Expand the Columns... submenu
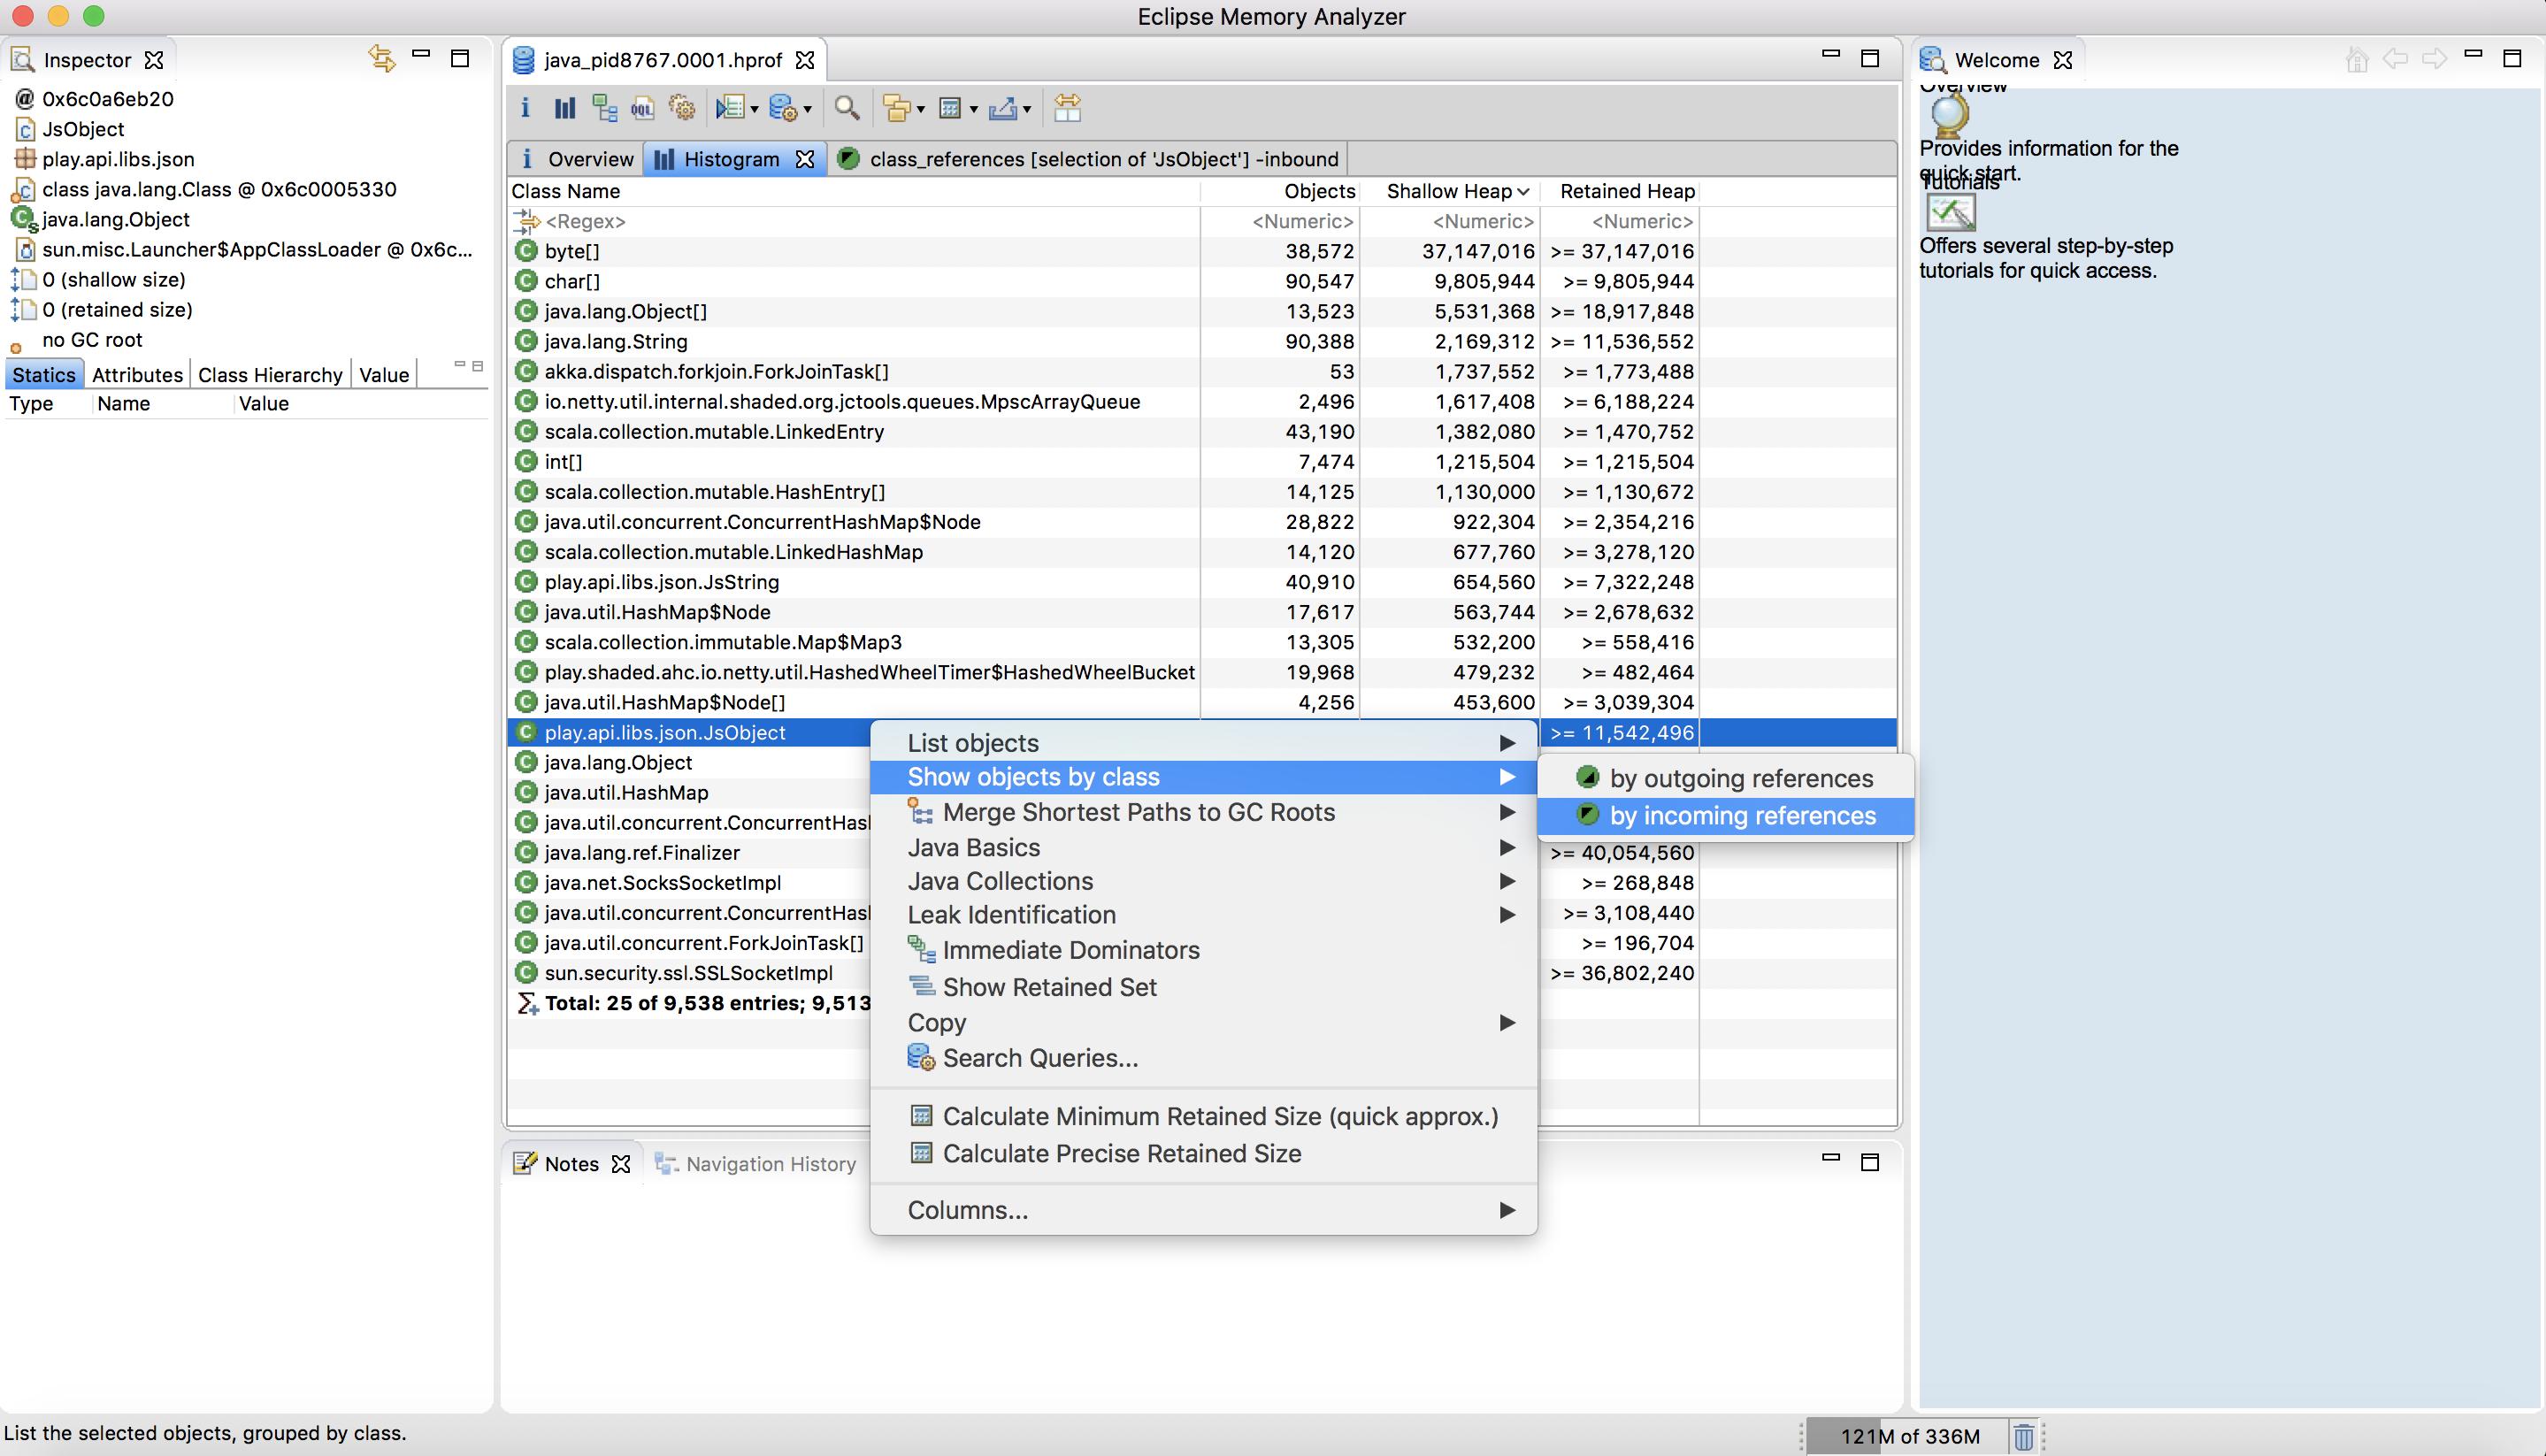2546x1456 pixels. click(1203, 1210)
